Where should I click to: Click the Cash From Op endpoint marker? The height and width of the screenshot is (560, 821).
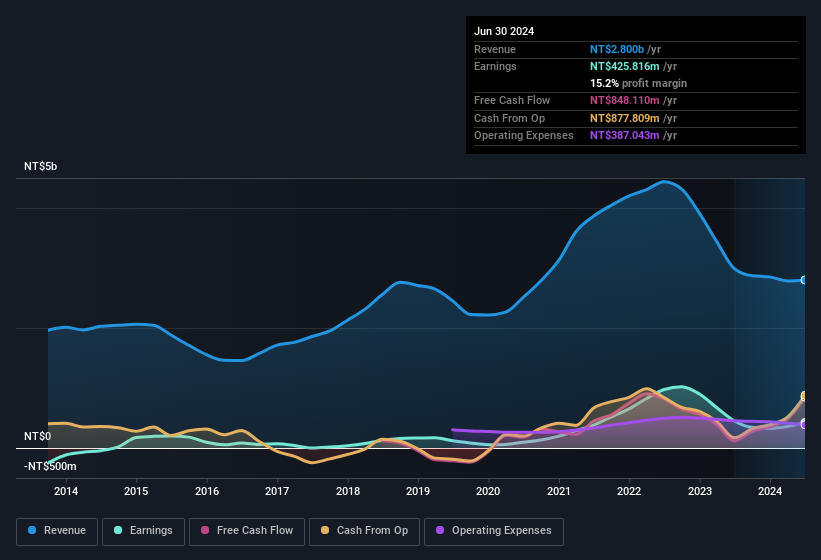(x=804, y=396)
